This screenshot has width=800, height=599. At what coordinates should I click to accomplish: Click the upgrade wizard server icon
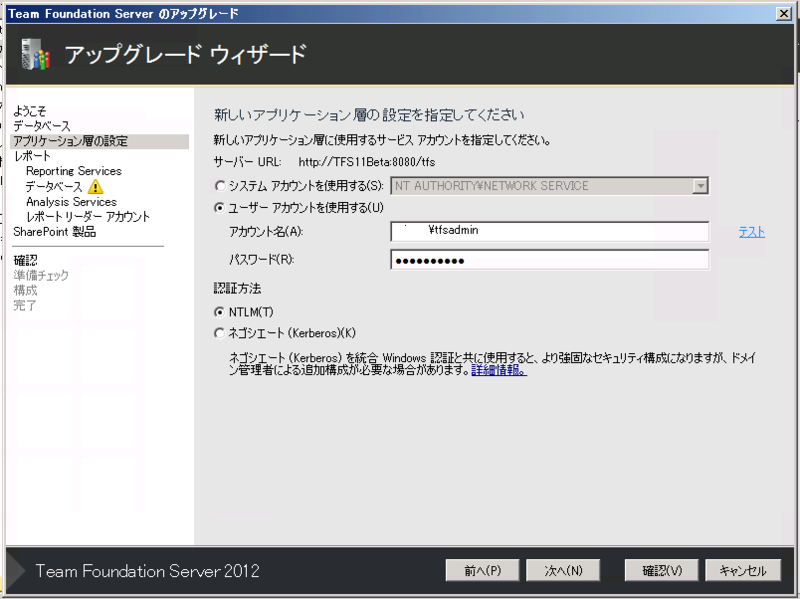click(35, 55)
